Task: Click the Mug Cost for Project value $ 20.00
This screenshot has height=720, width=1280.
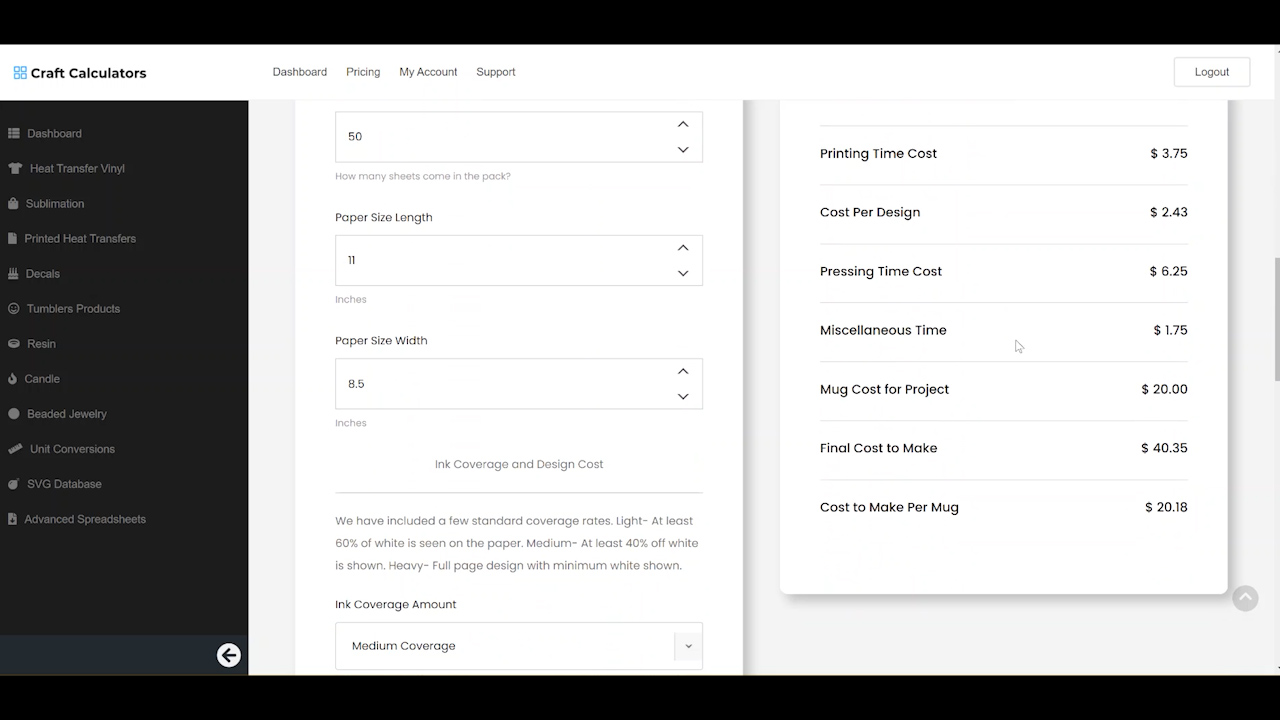Action: coord(1164,389)
